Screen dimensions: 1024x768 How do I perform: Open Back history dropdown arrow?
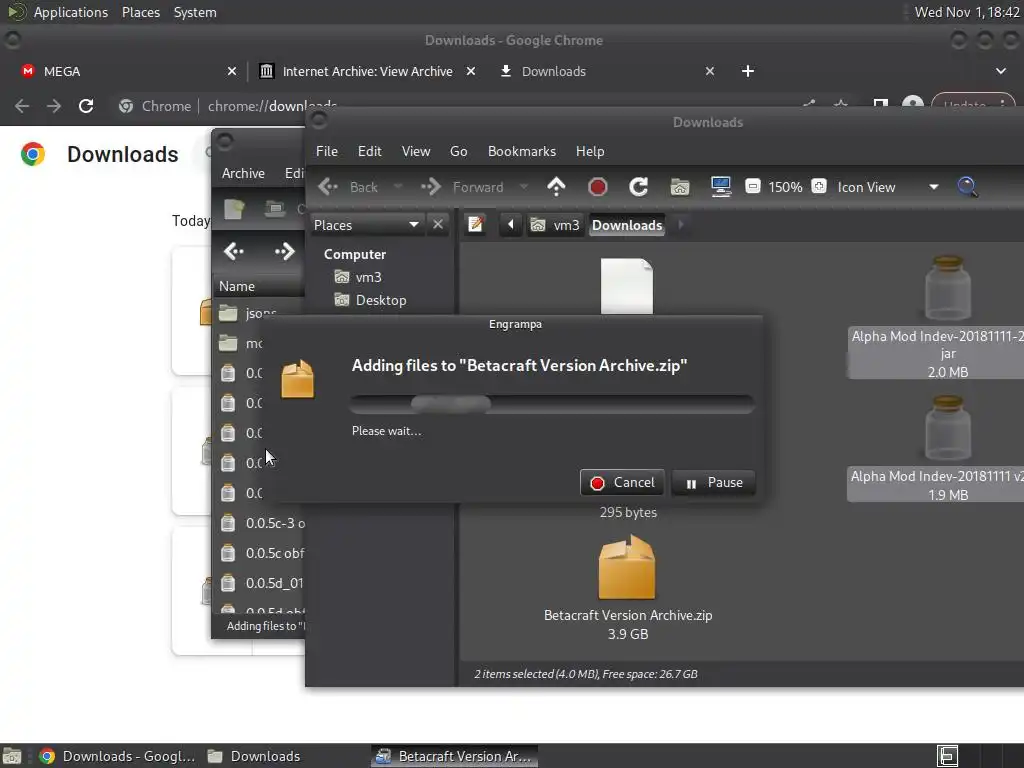[x=398, y=187]
